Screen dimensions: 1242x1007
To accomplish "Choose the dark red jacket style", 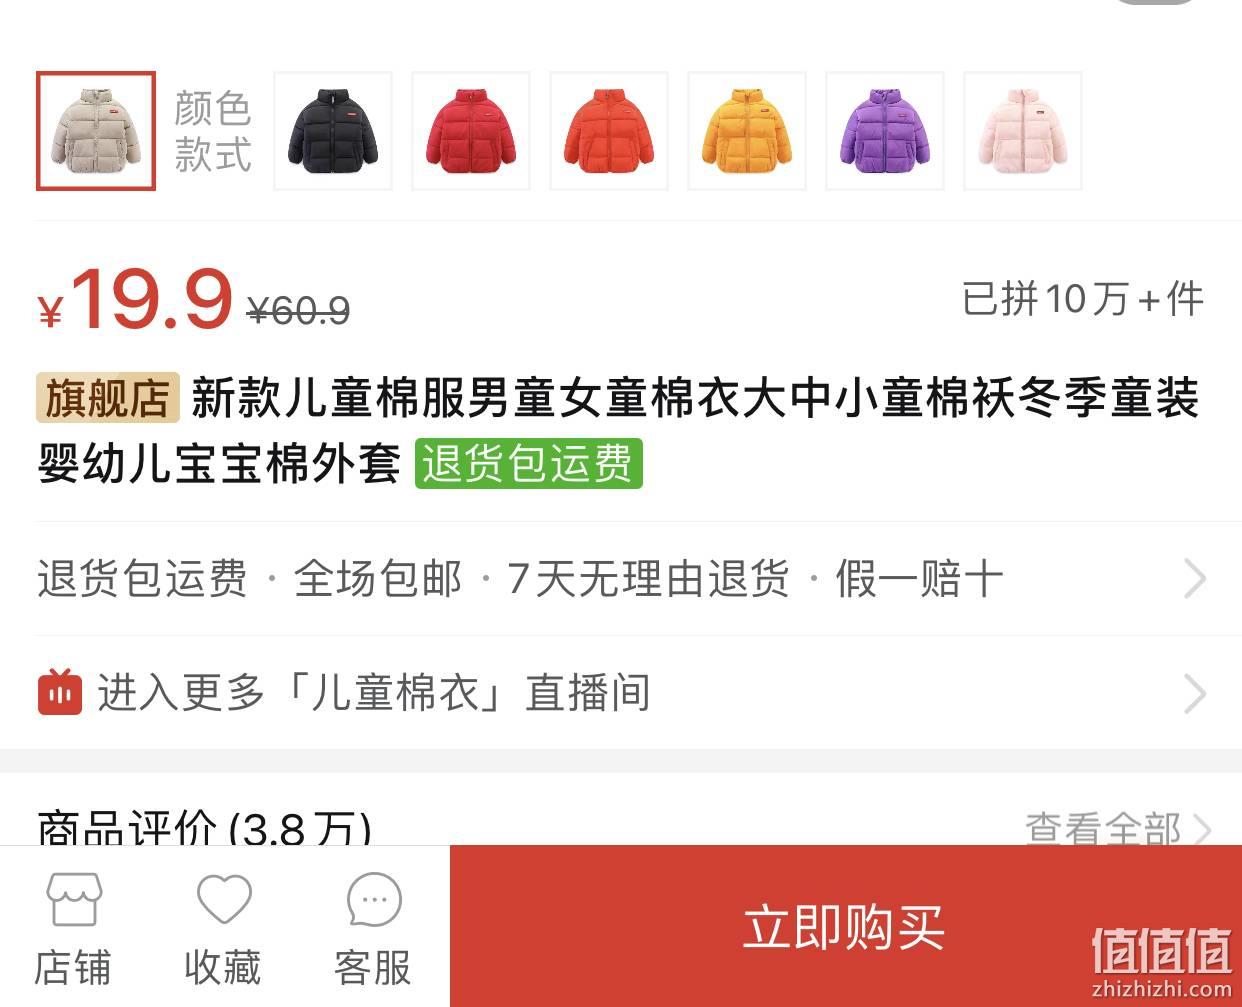I will [471, 131].
